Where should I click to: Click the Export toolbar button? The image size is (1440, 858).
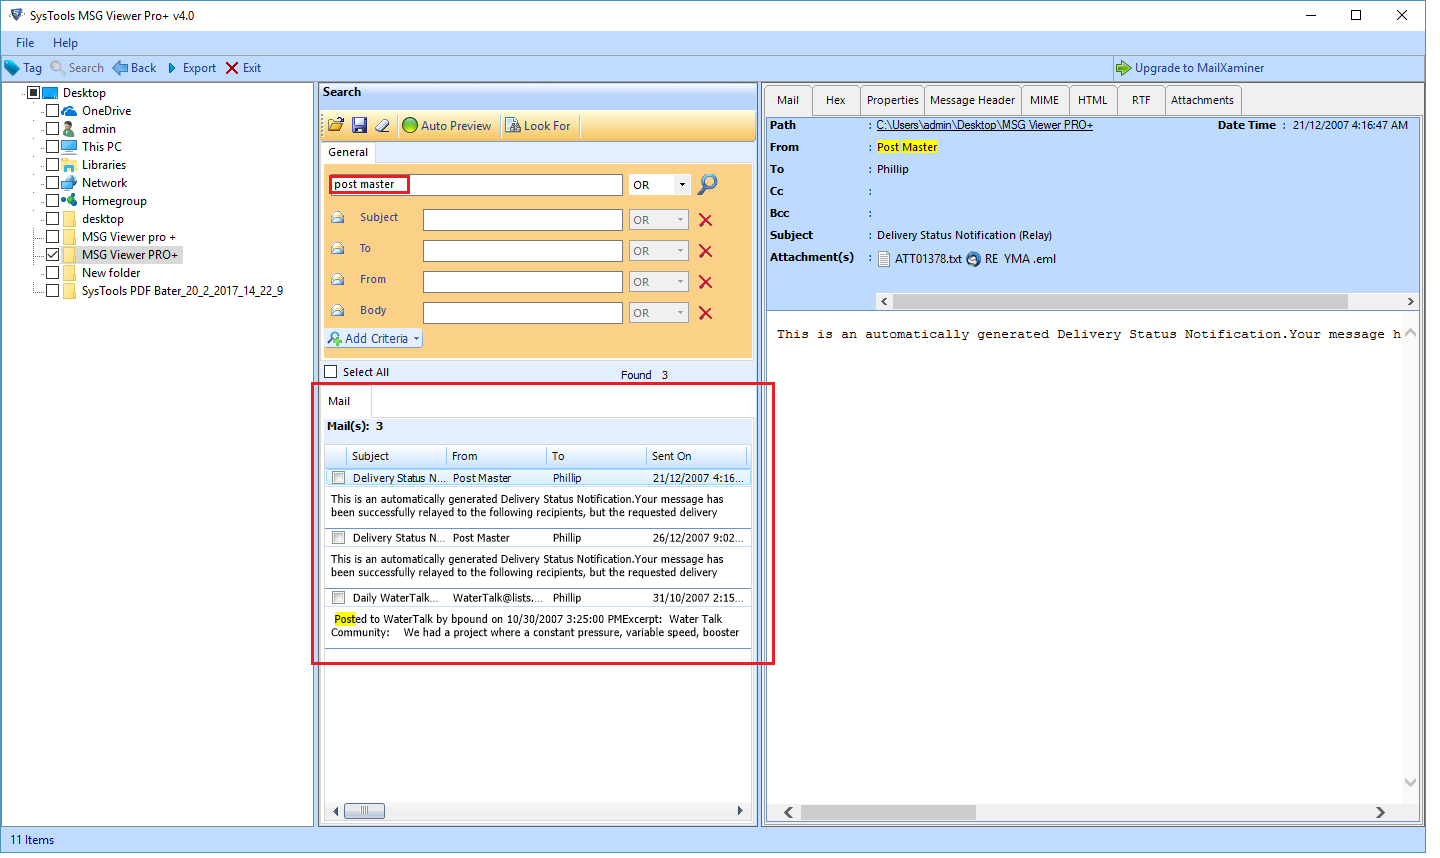[x=191, y=68]
